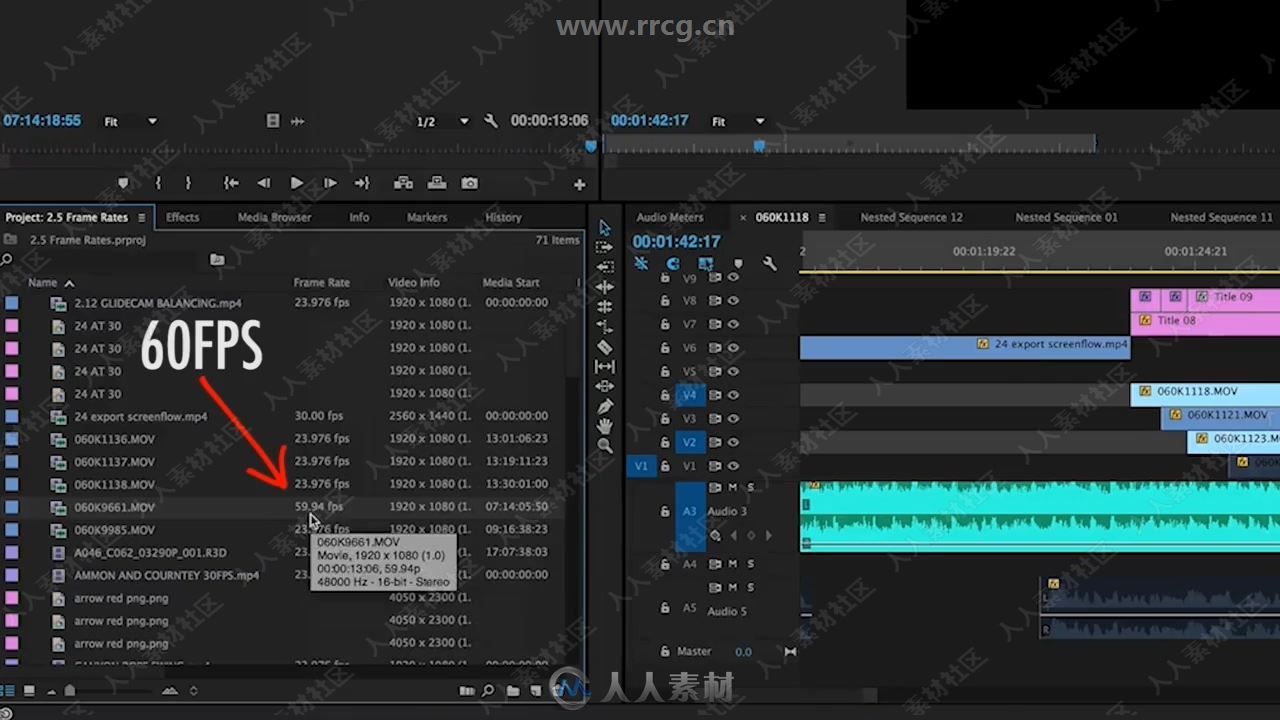Click Export Frame camera icon
The width and height of the screenshot is (1280, 720).
tap(469, 183)
